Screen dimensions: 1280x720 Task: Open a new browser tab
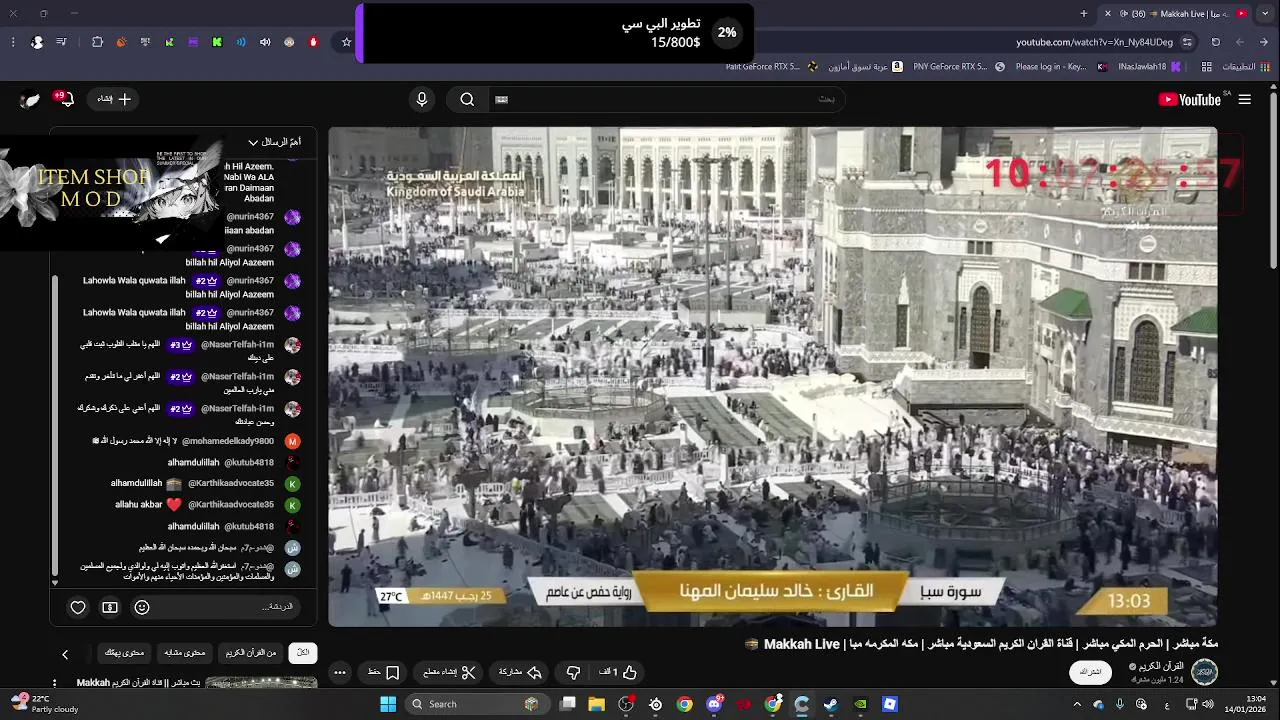pyautogui.click(x=1084, y=14)
